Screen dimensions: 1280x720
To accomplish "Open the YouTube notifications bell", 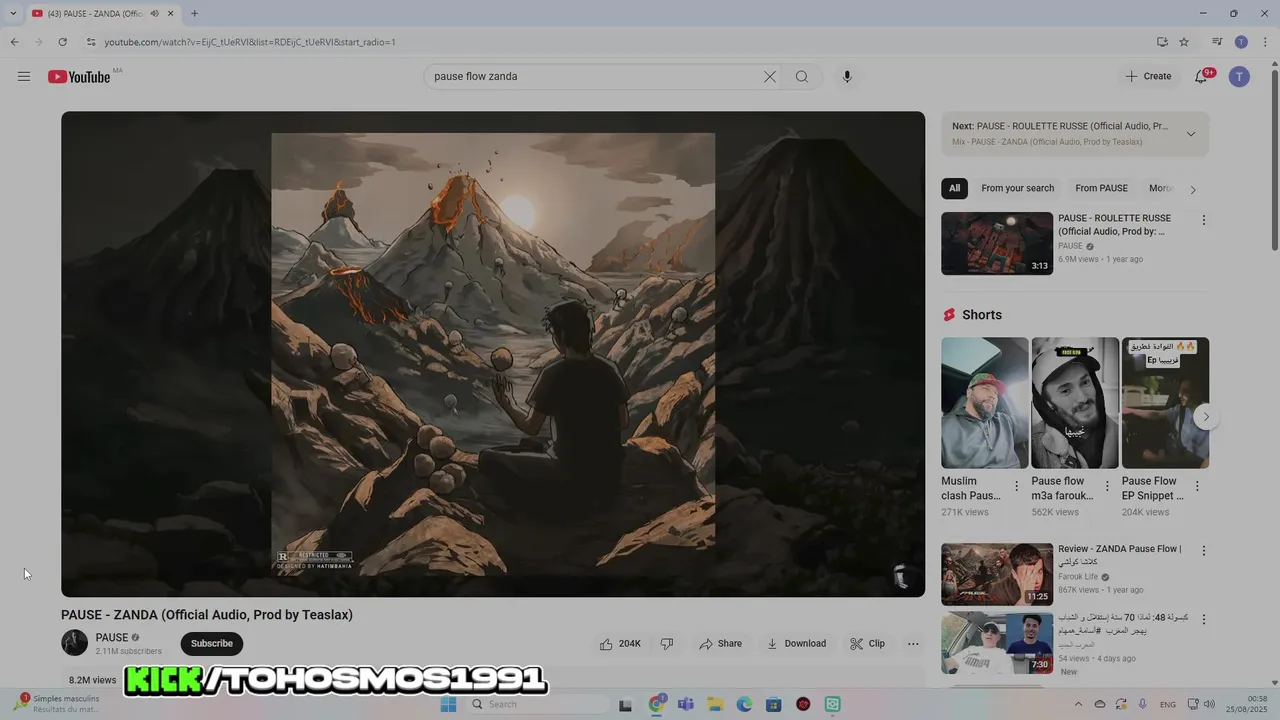I will coord(1202,77).
